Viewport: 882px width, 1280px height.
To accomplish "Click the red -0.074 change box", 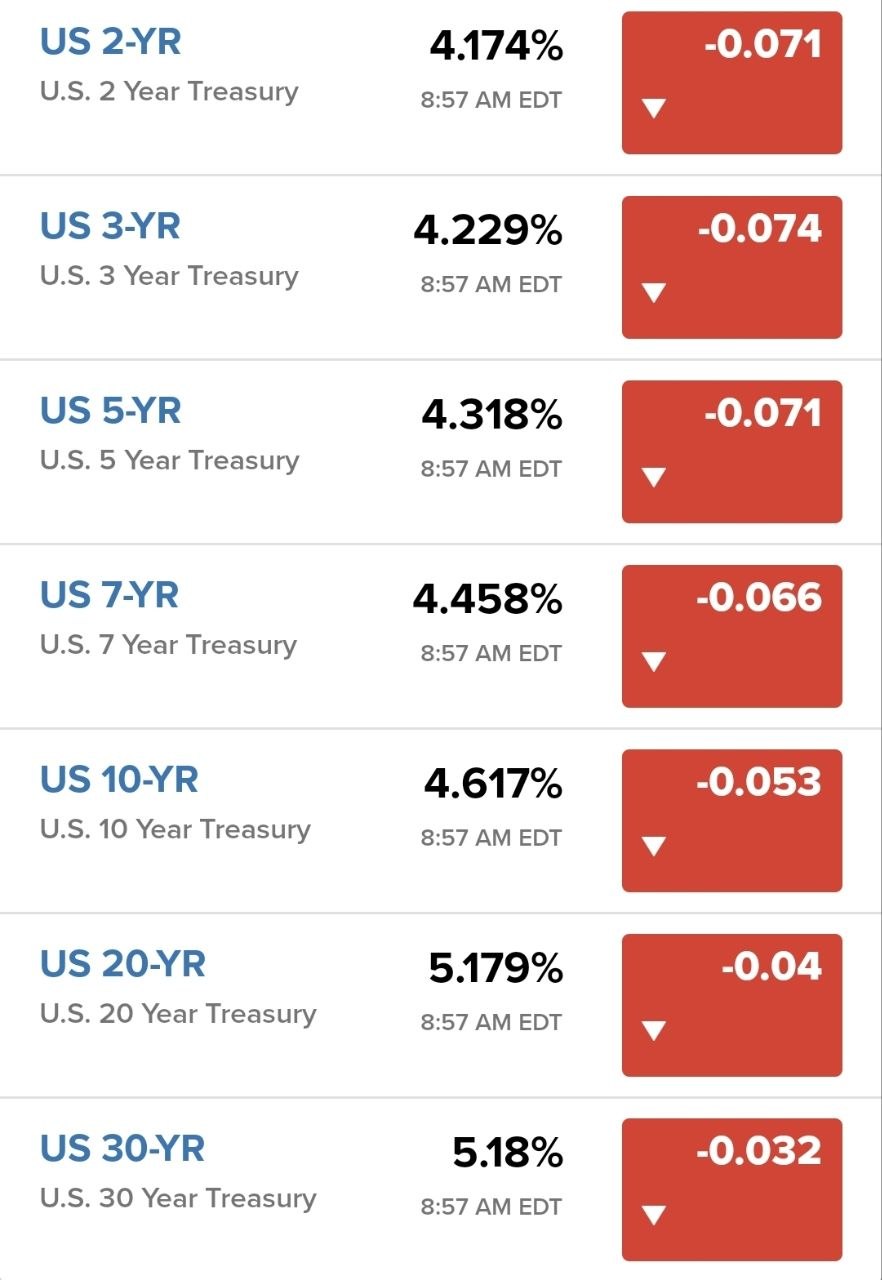I will click(732, 267).
